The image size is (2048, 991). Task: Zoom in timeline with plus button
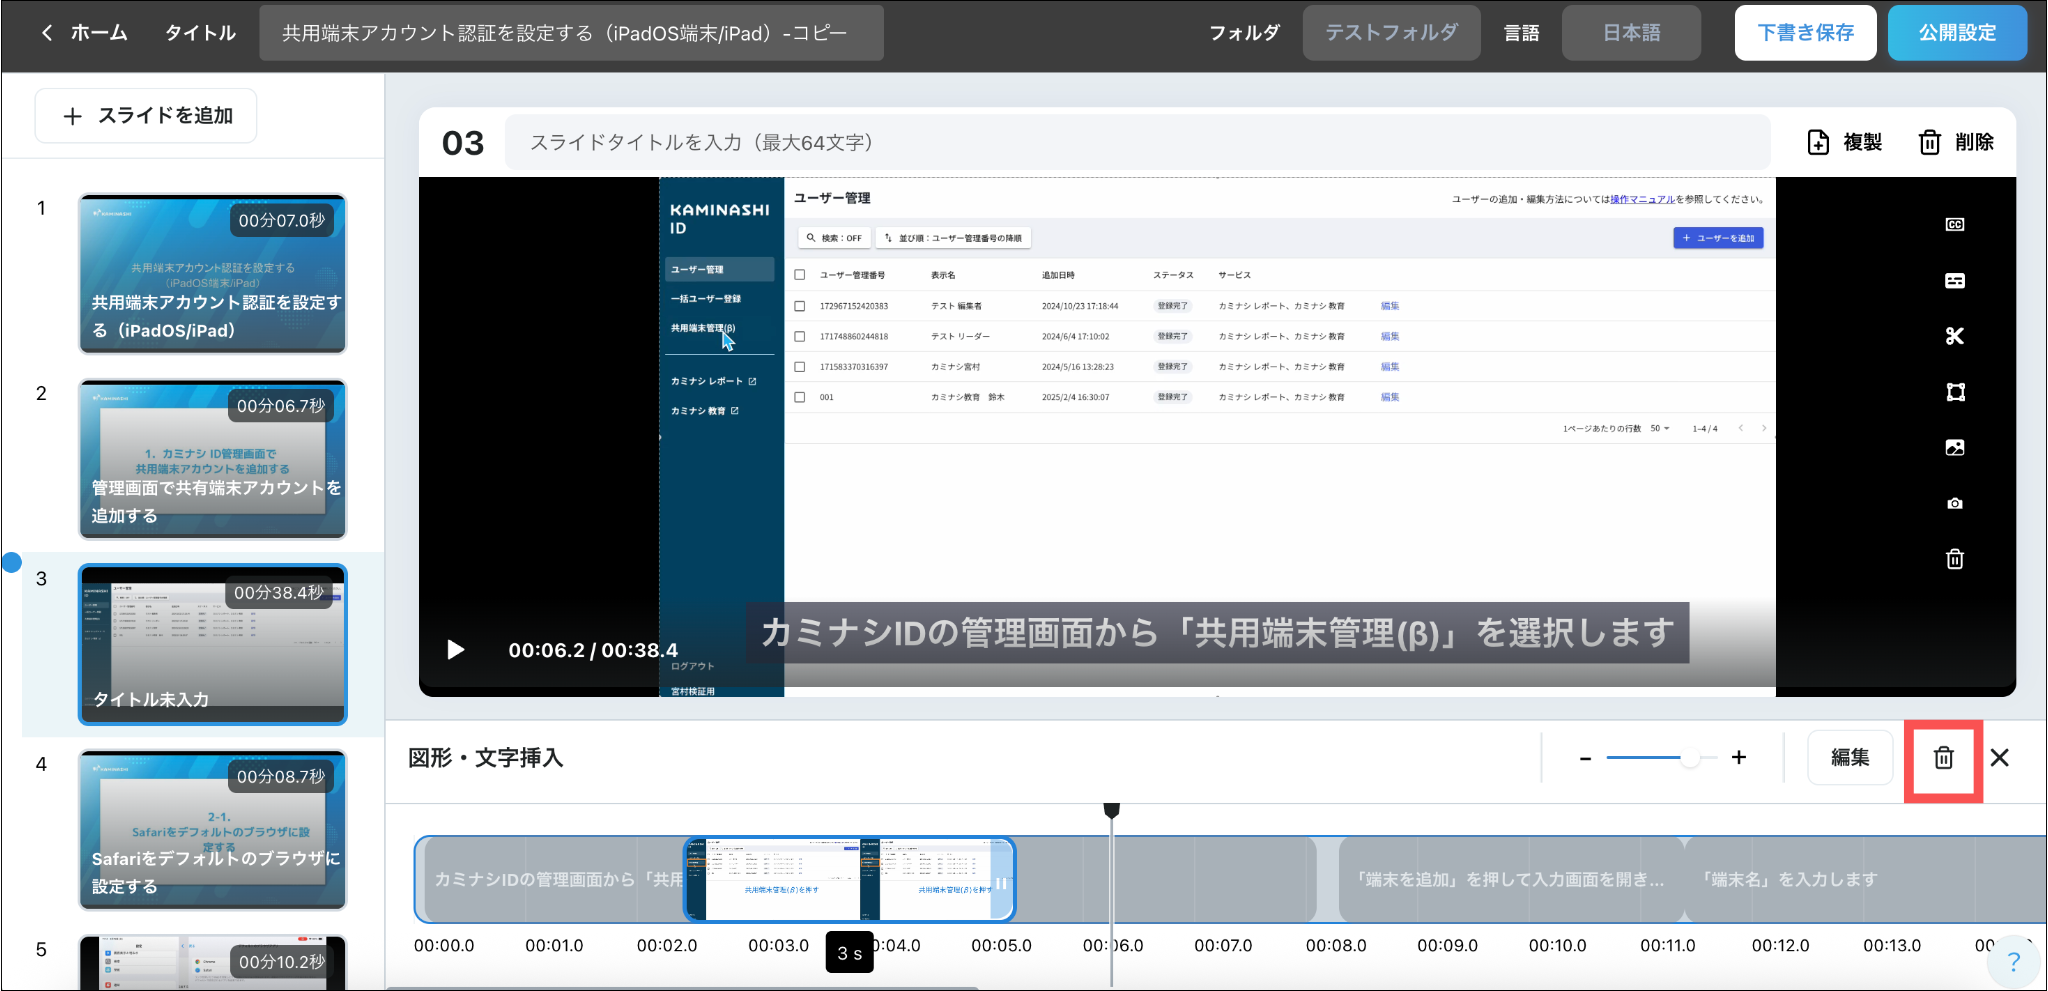(x=1739, y=758)
